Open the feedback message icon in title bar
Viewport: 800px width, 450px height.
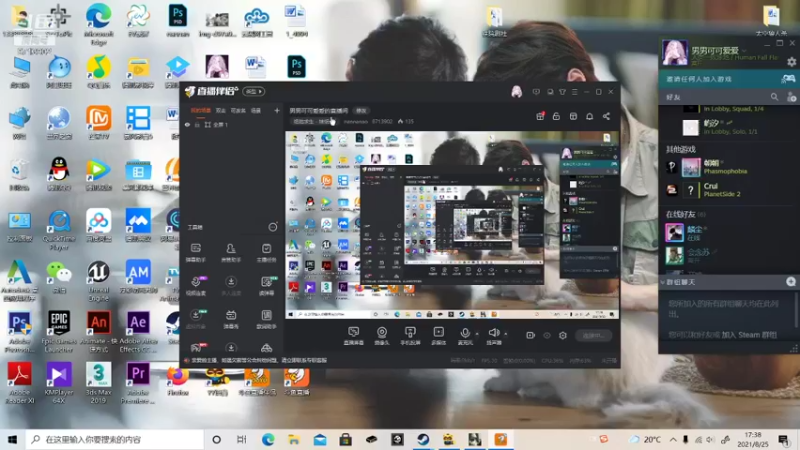[x=536, y=92]
